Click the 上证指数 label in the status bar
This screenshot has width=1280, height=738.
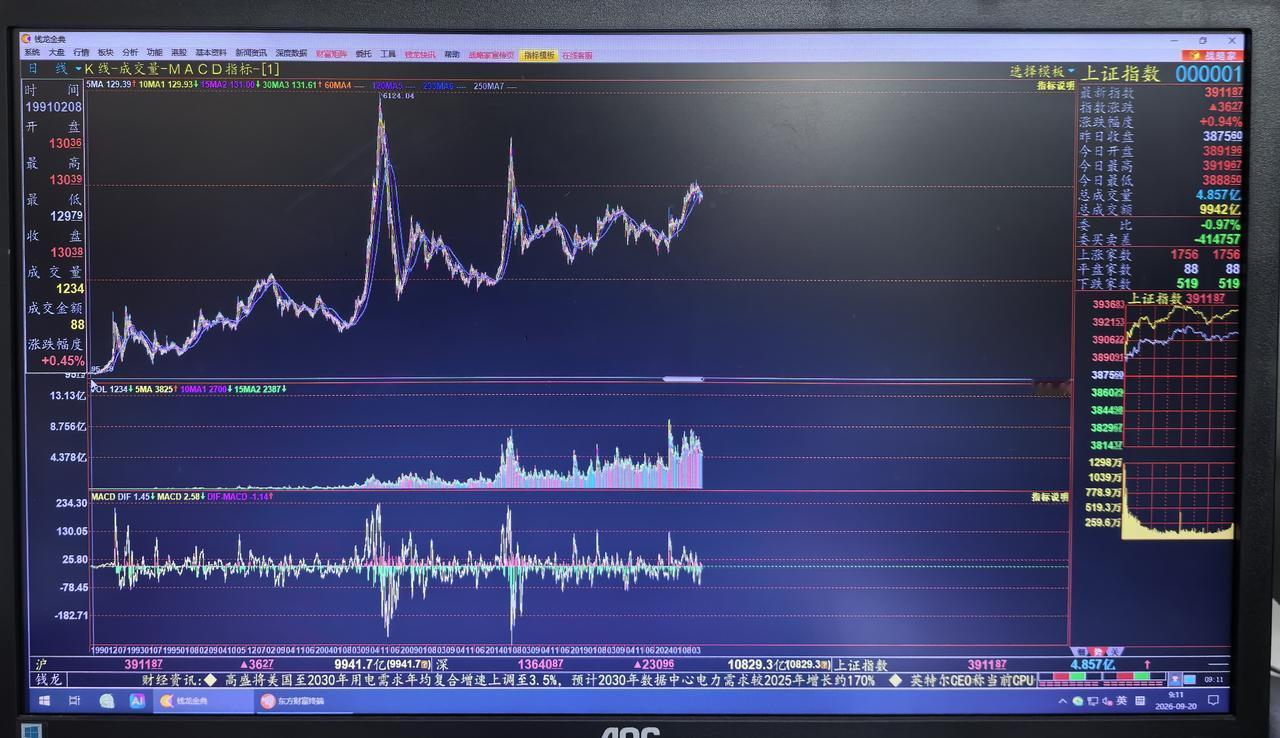point(861,665)
